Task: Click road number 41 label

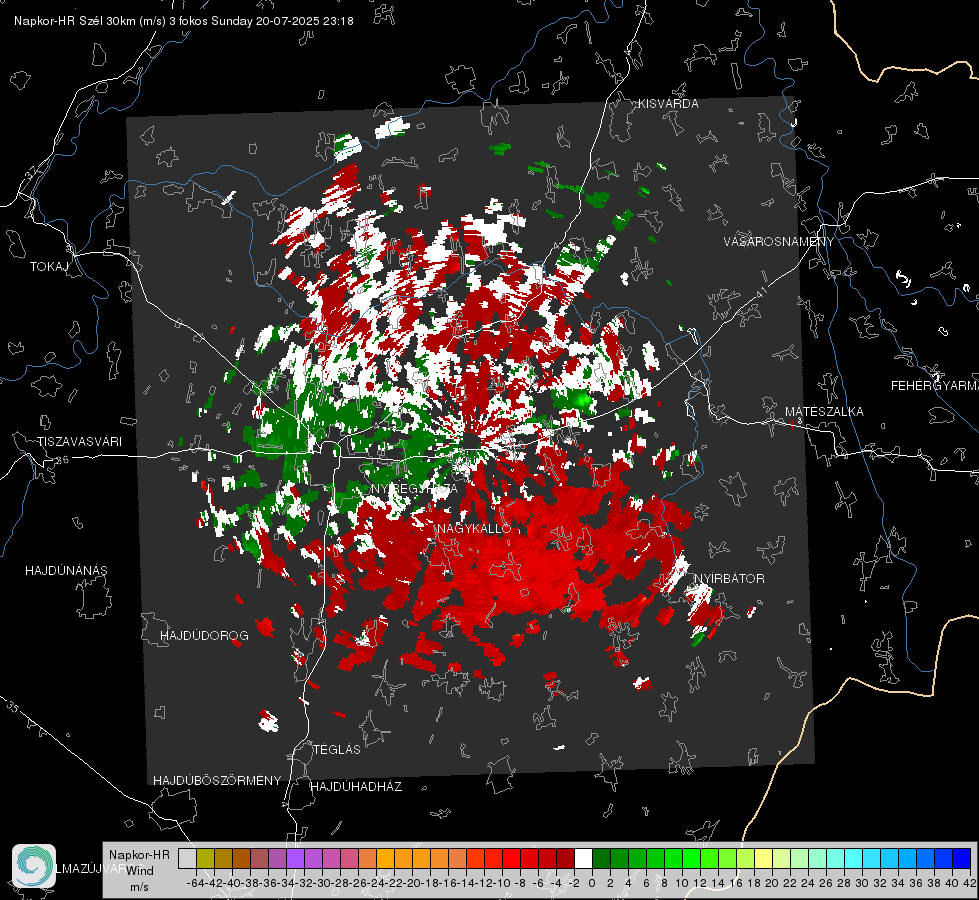Action: coord(761,293)
